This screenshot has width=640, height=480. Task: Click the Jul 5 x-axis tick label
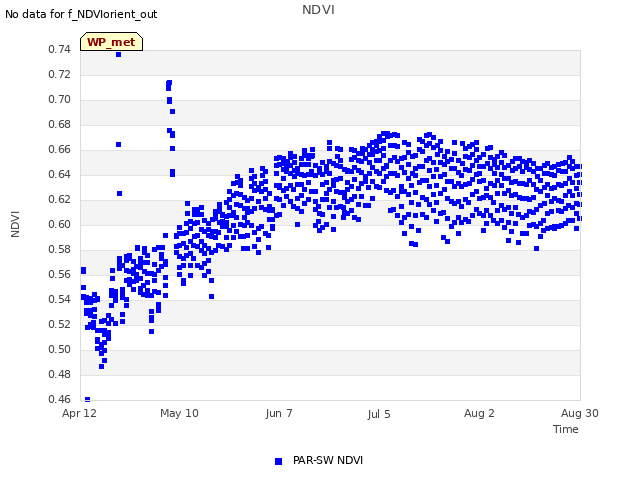379,414
